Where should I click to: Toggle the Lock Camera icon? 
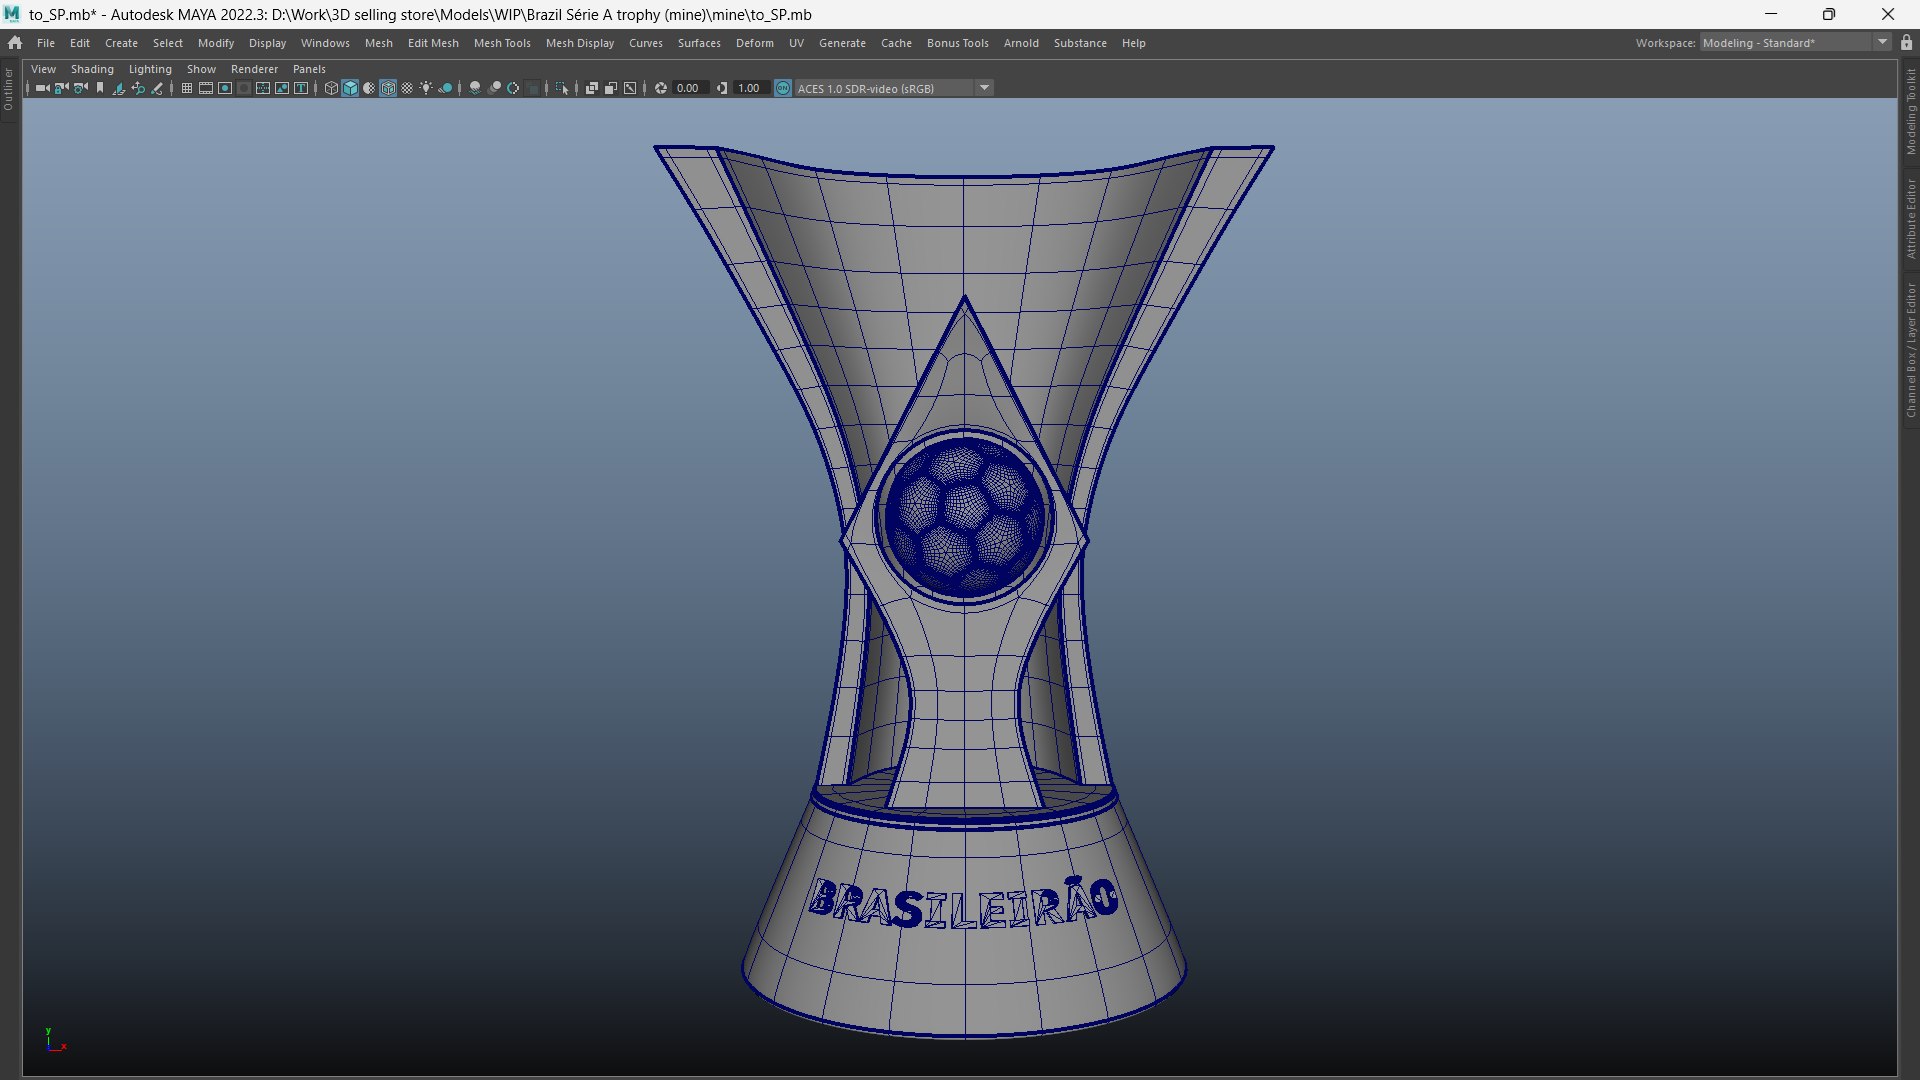click(x=61, y=88)
